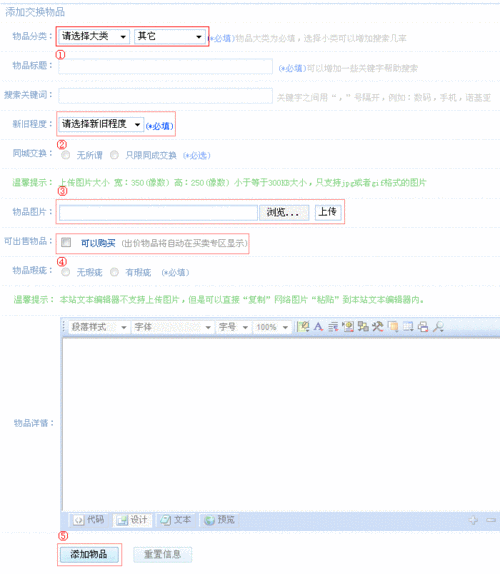
Task: Open the 100% zoom dropdown
Action: 272,327
